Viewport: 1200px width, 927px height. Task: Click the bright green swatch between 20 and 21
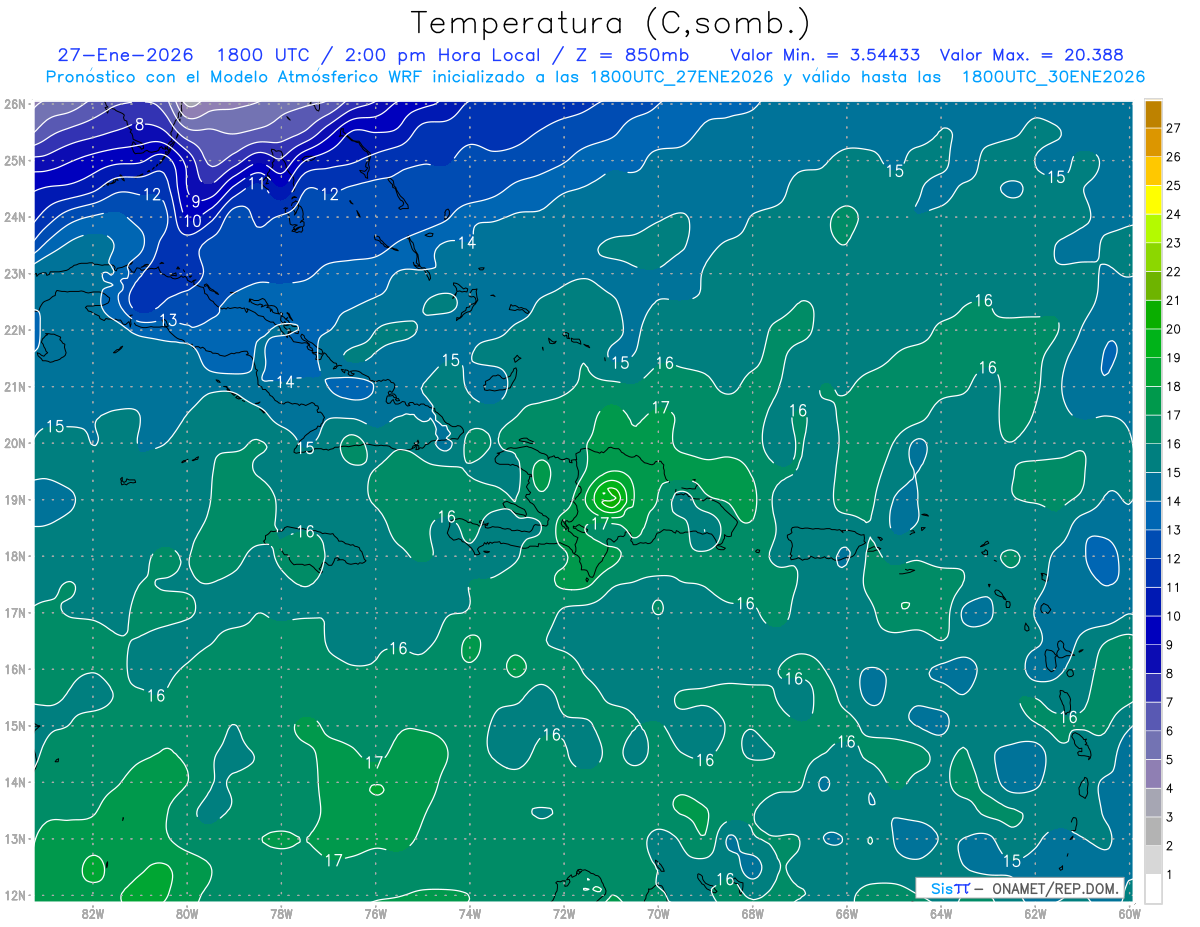(x=1153, y=315)
